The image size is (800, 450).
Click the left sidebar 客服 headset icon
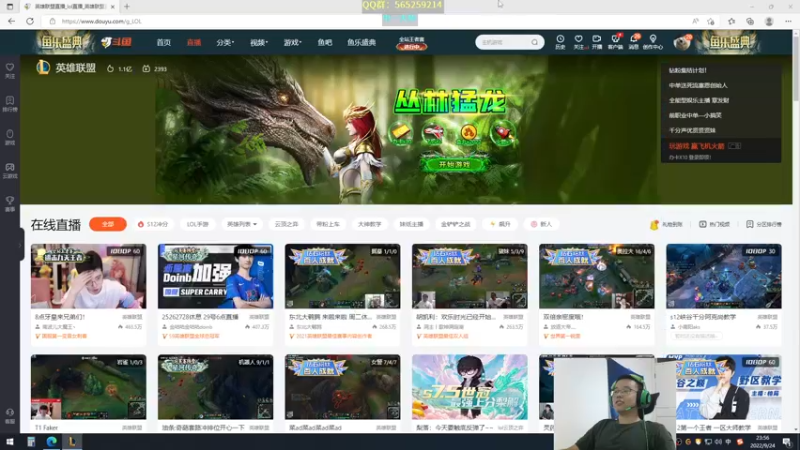click(x=10, y=416)
